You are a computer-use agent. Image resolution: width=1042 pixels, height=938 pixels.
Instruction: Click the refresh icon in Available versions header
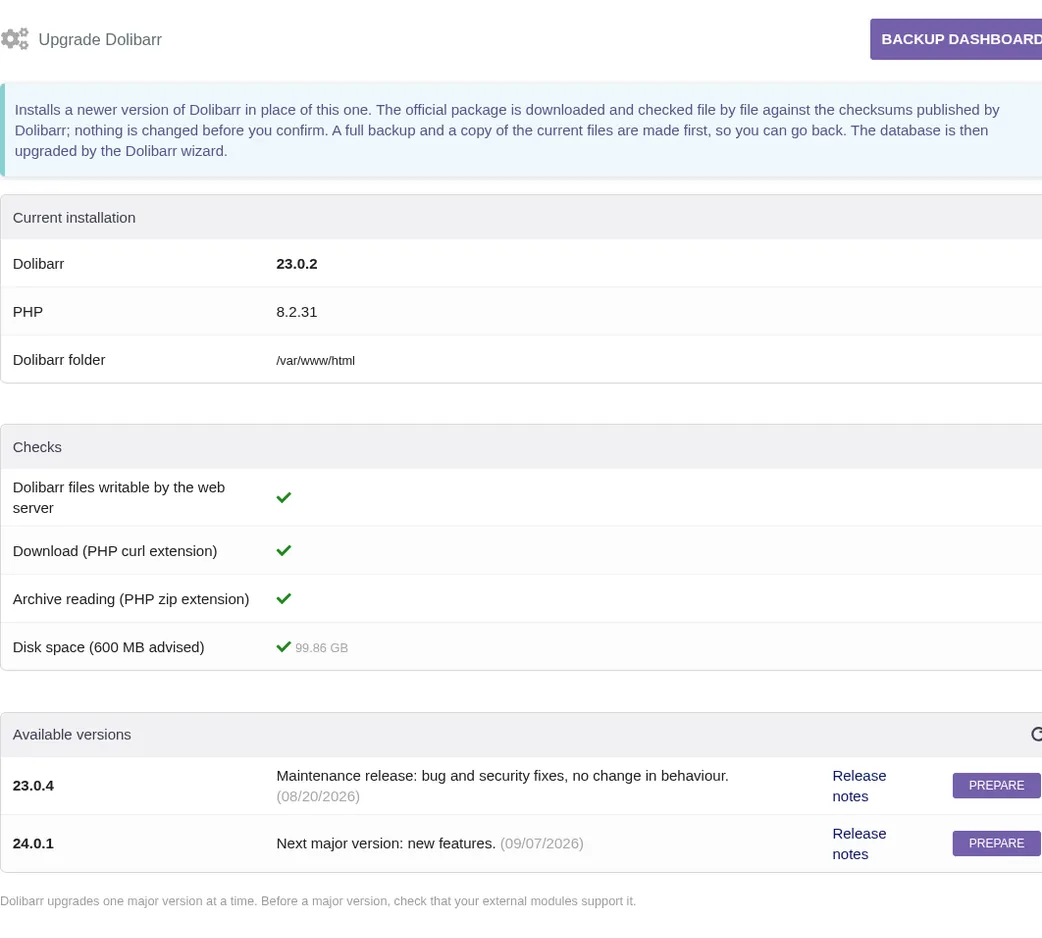coord(1037,734)
